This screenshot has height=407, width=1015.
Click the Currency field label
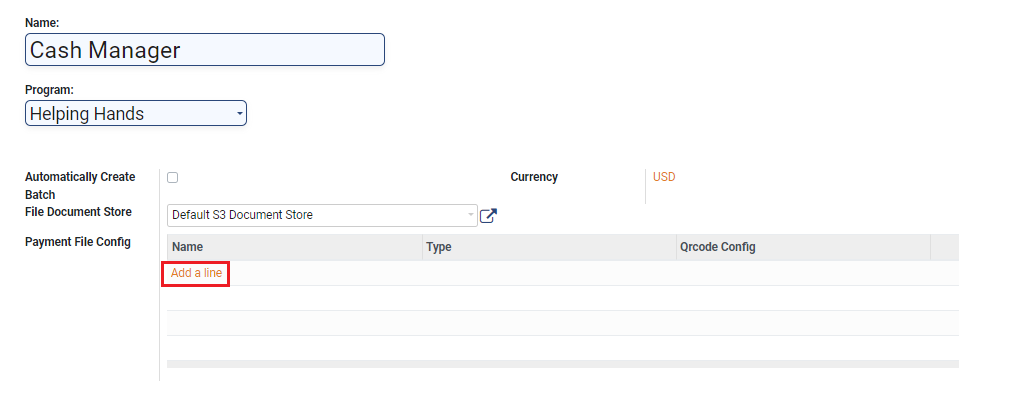pyautogui.click(x=534, y=177)
